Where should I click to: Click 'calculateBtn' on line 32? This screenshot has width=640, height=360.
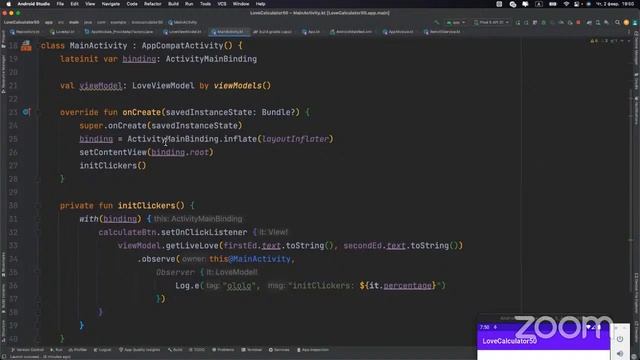(x=127, y=232)
